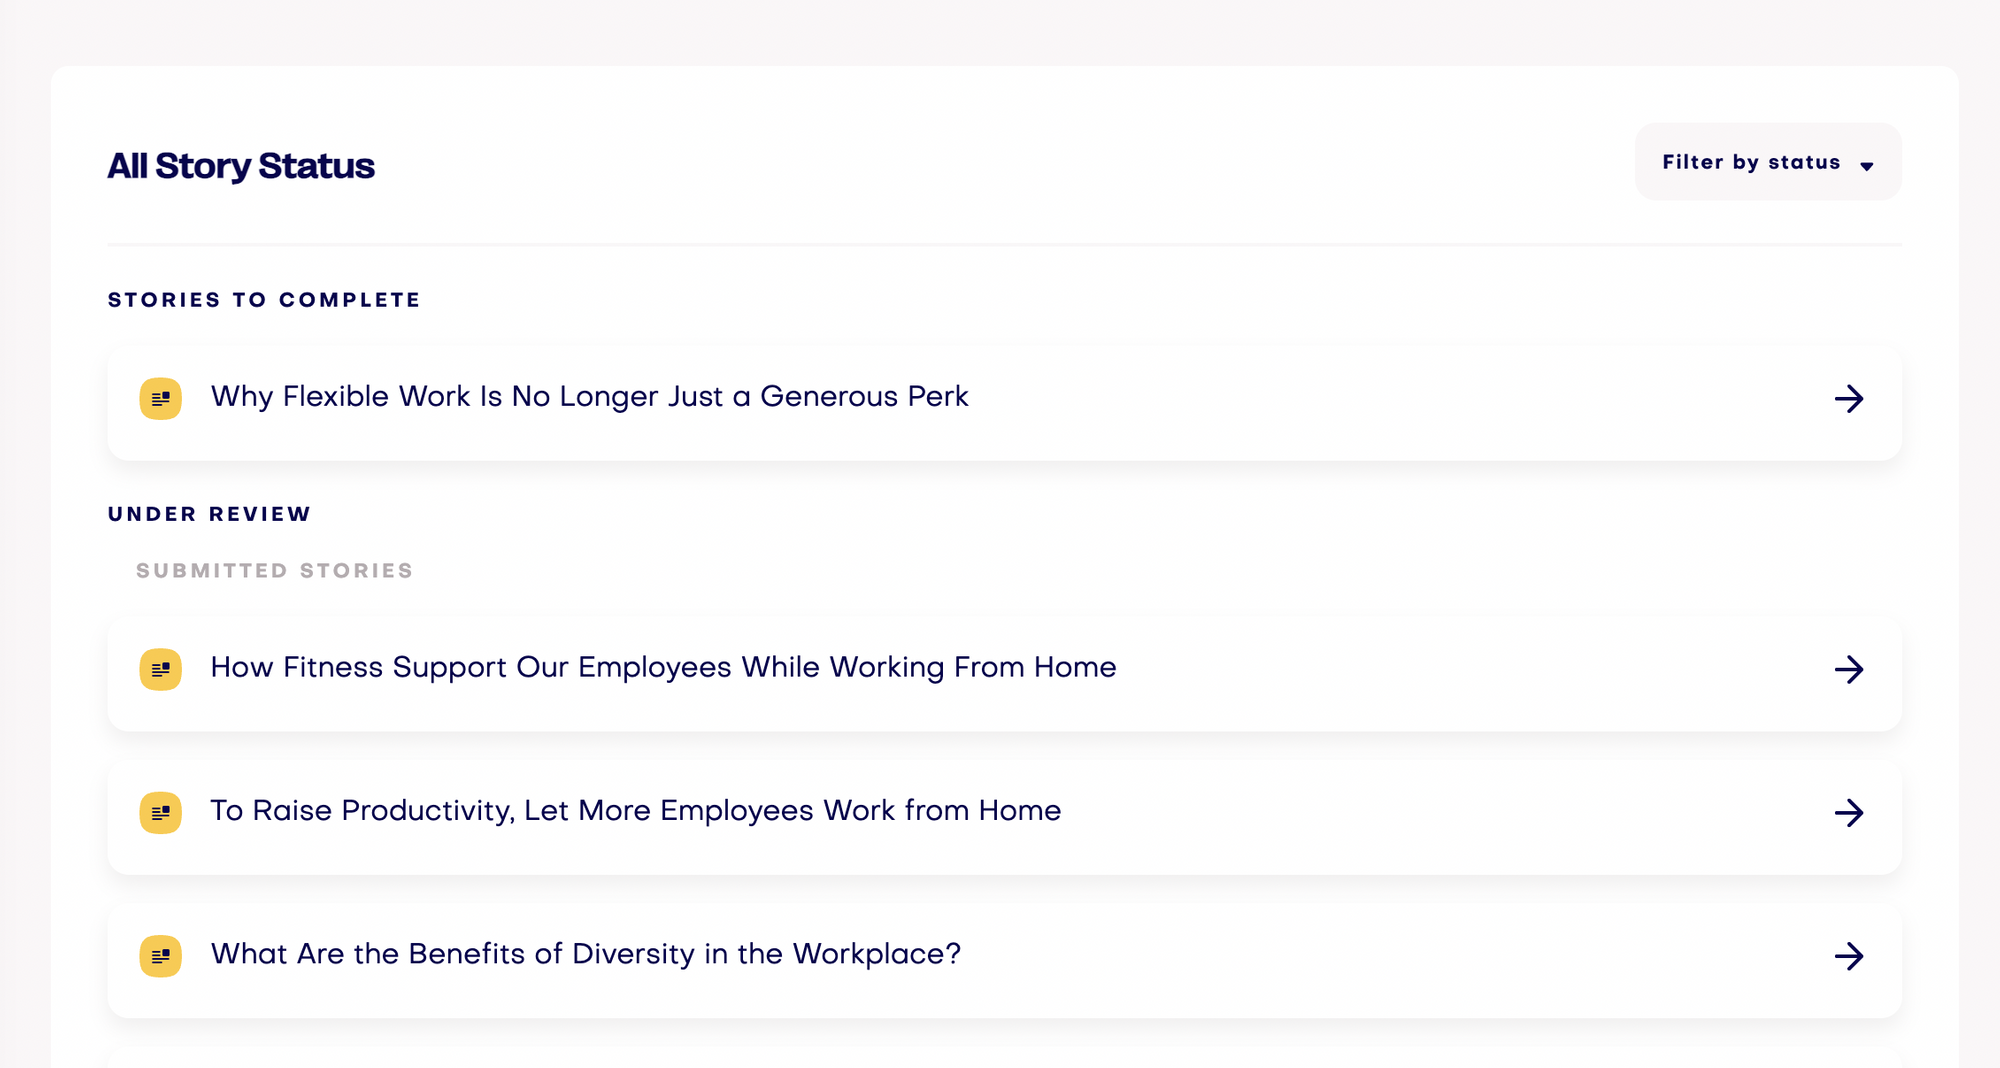Click the yellow story icon beside Flexible Work story
This screenshot has height=1068, width=2000.
160,398
